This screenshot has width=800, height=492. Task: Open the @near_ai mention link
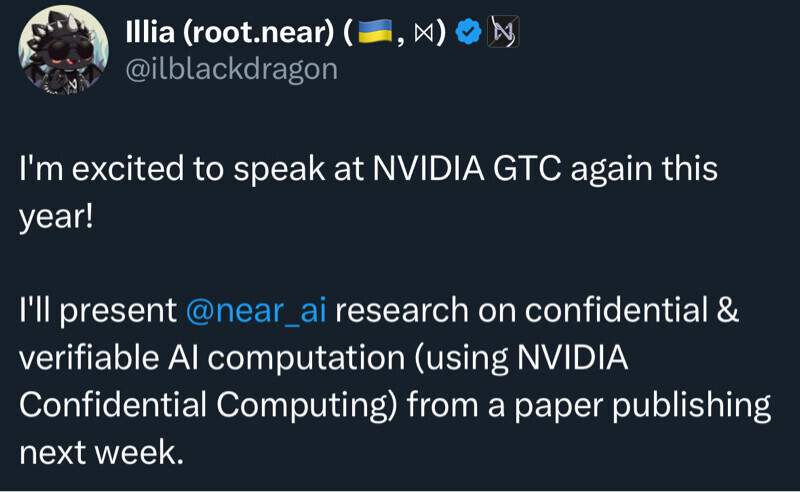pos(257,310)
